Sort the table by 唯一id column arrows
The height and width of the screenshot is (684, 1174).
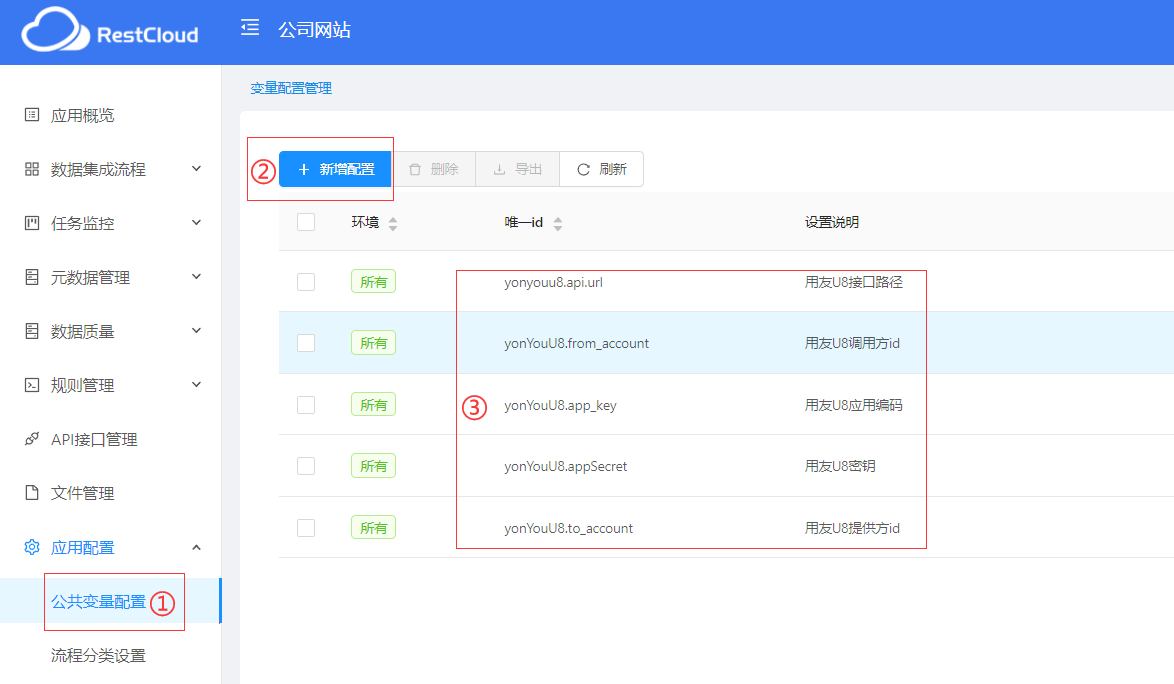coord(558,223)
